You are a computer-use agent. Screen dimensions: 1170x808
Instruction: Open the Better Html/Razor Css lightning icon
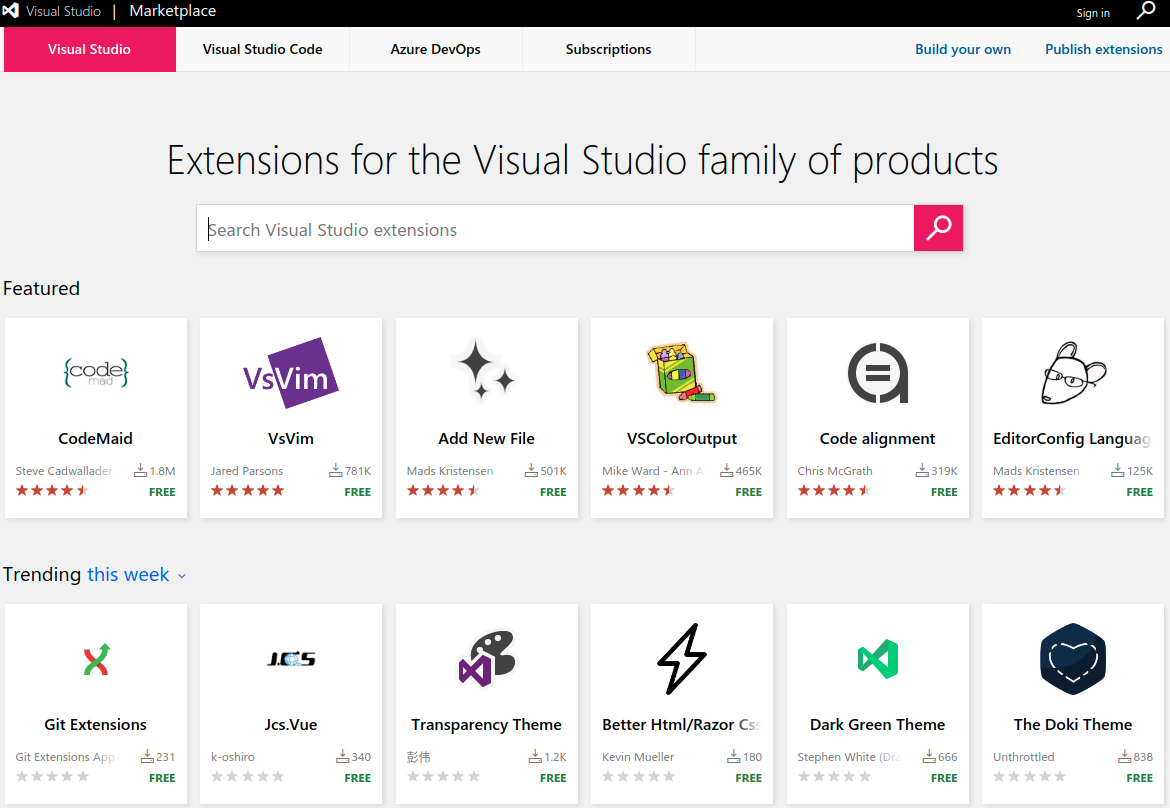pyautogui.click(x=681, y=658)
